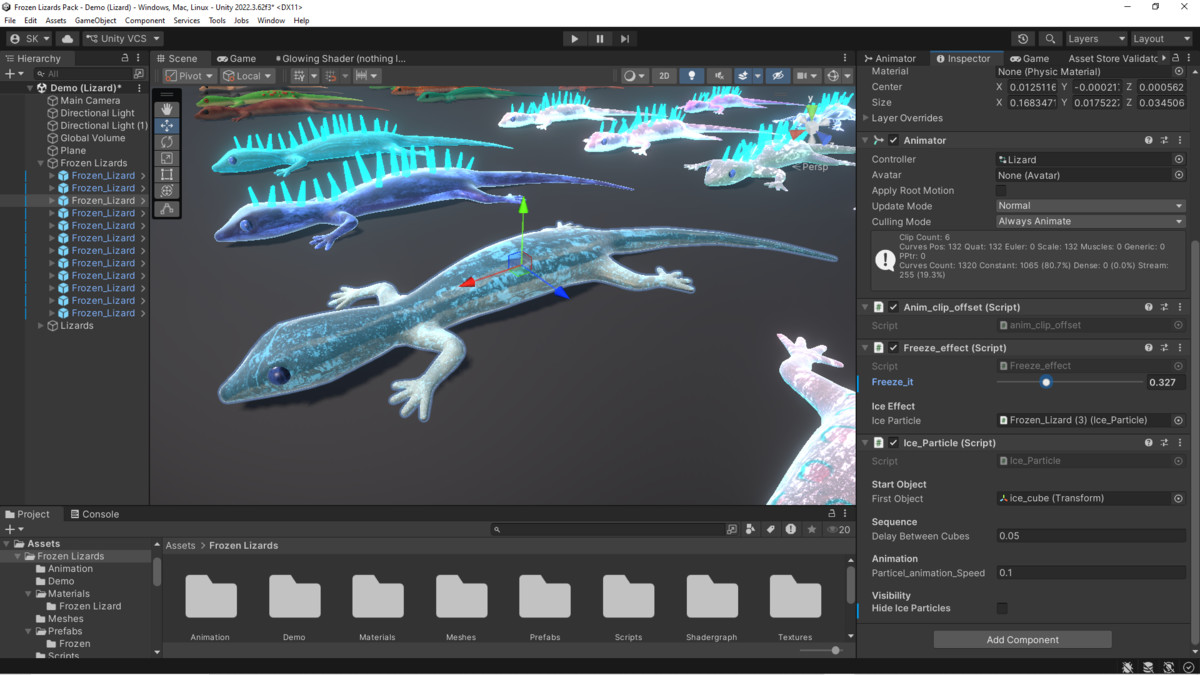Enable the Hide Ice Particles checkbox

pos(1002,608)
